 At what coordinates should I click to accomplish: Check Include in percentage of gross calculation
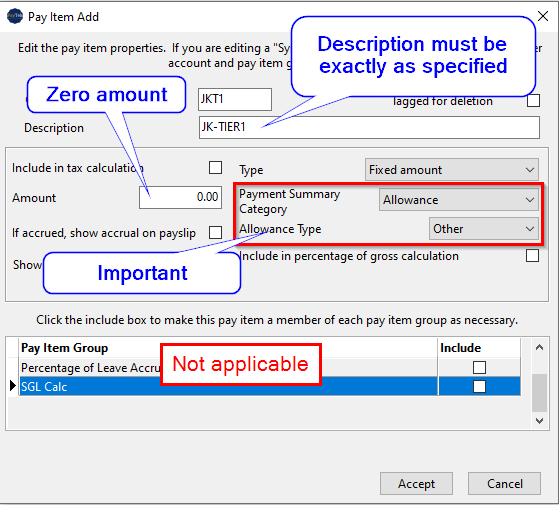[x=532, y=256]
